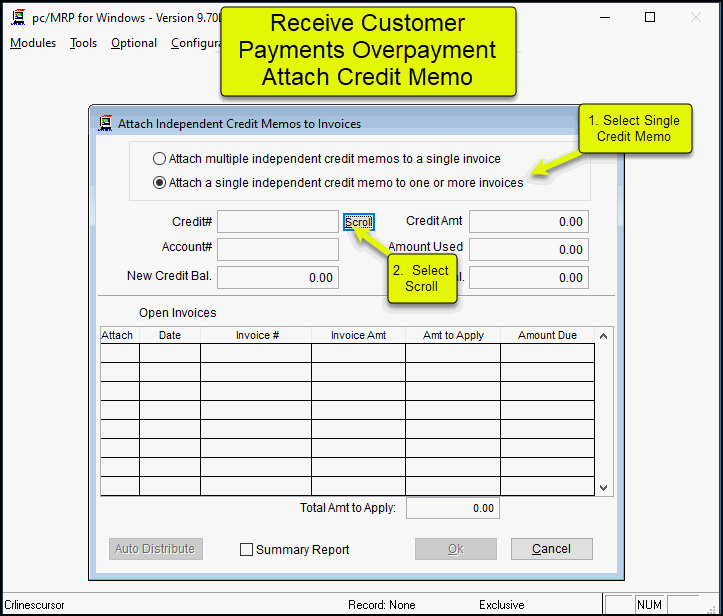Viewport: 723px width, 616px height.
Task: Click the Amount Used field
Action: 528,249
